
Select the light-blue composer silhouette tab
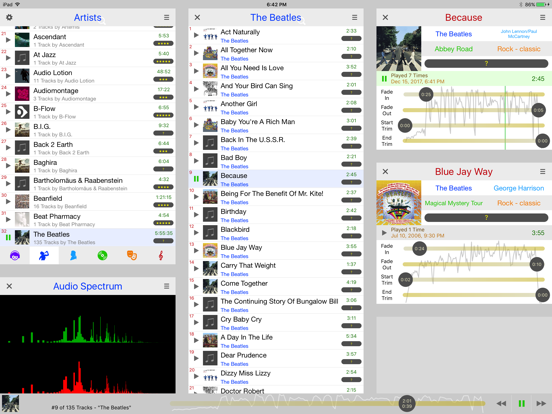coord(73,256)
